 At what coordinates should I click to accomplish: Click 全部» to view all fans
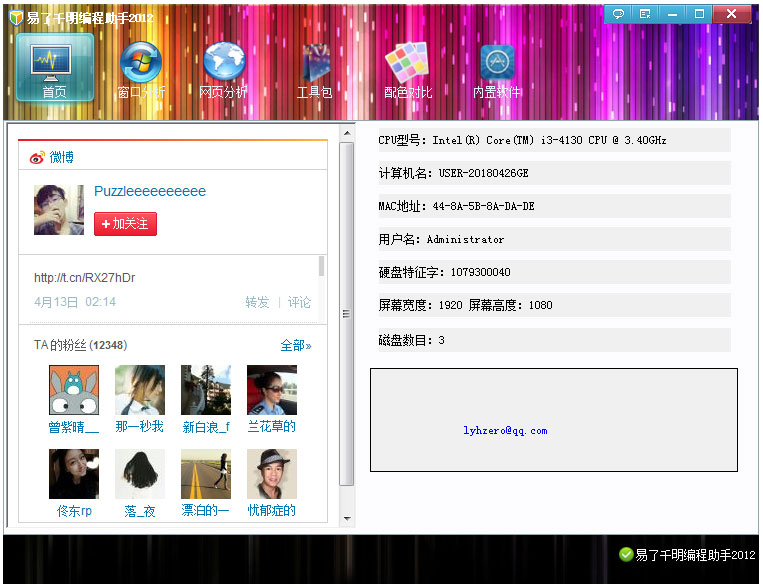pyautogui.click(x=296, y=346)
